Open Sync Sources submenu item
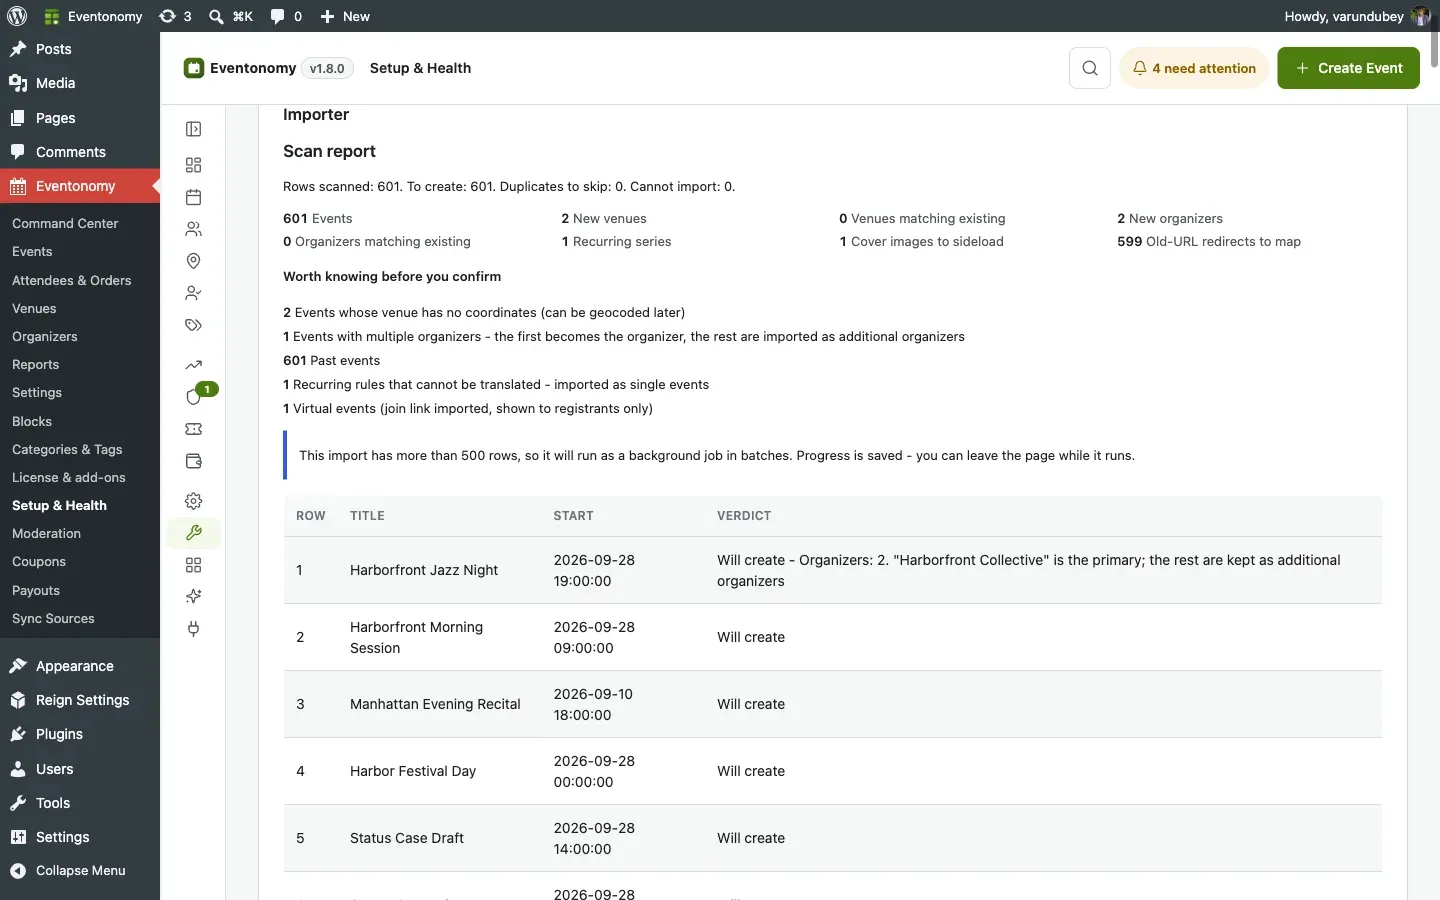This screenshot has height=900, width=1440. coord(53,618)
